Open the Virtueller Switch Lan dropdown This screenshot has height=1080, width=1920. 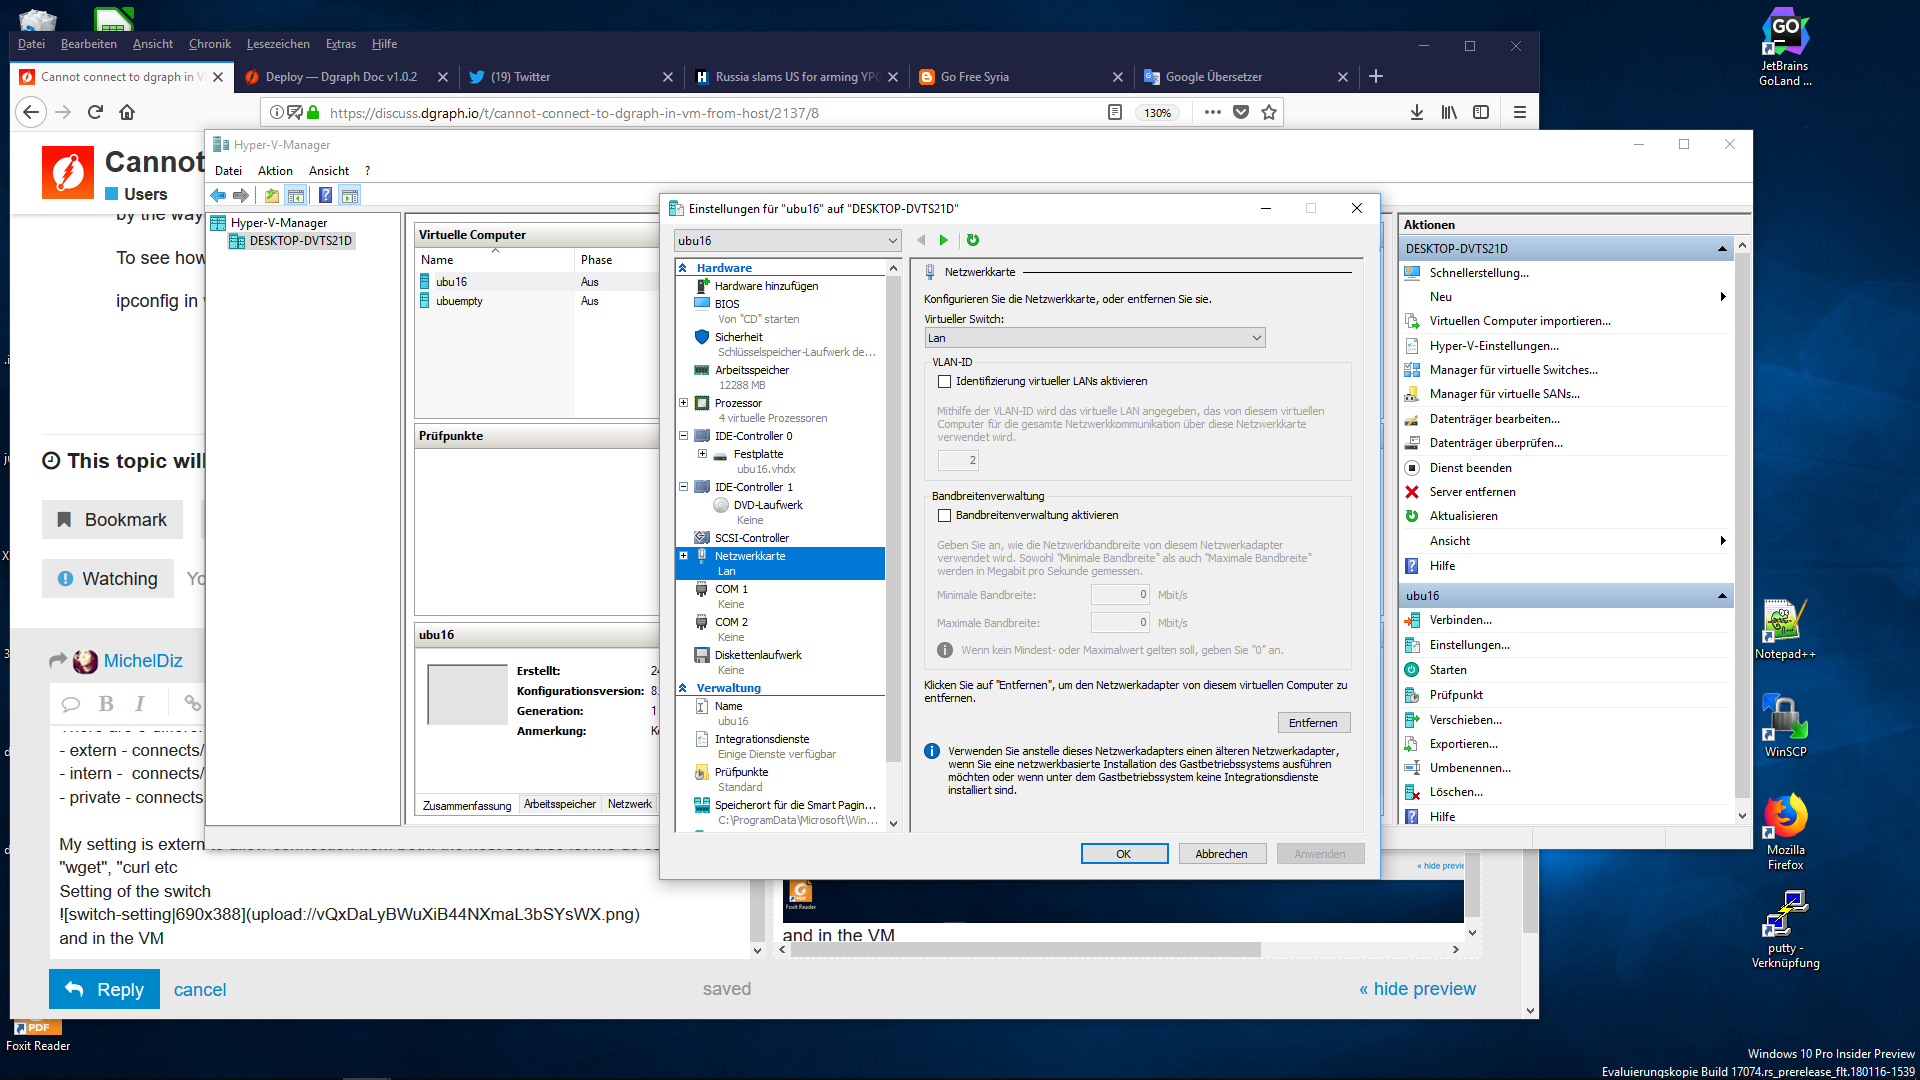(1095, 338)
